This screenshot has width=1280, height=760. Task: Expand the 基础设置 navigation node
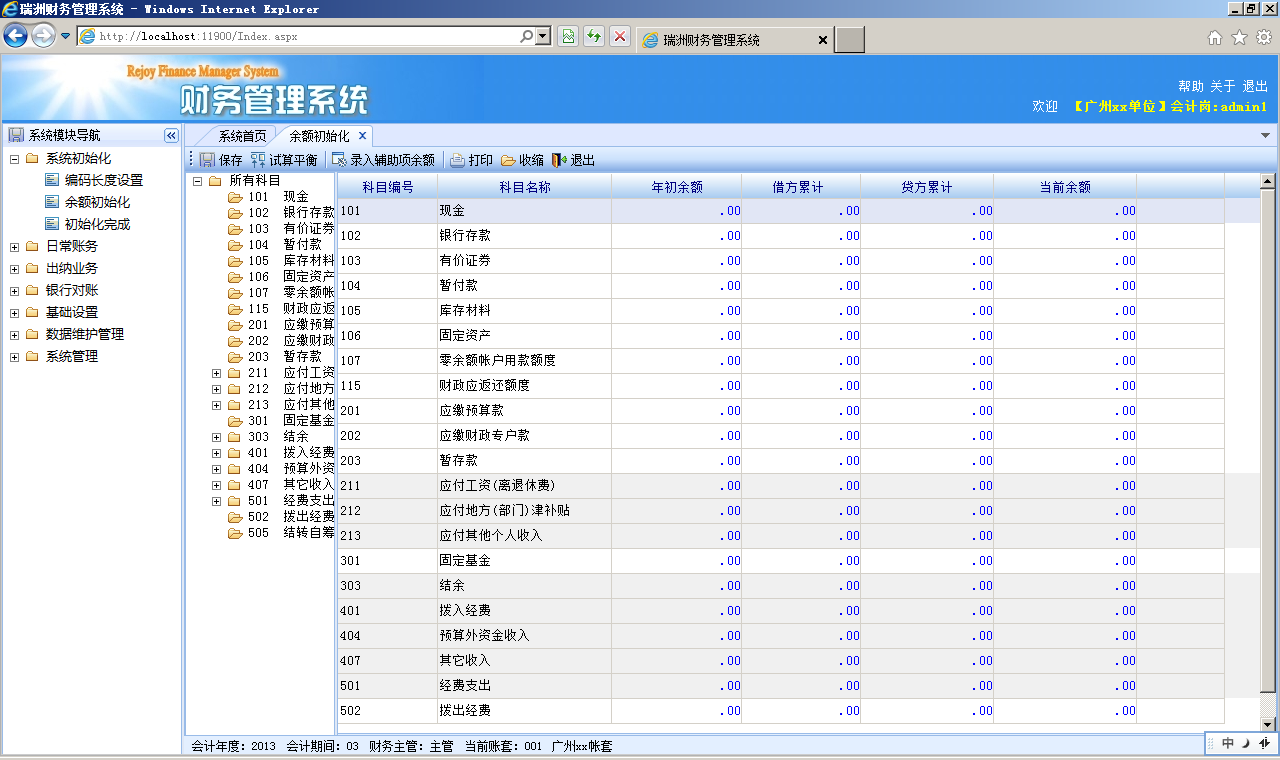pyautogui.click(x=14, y=312)
